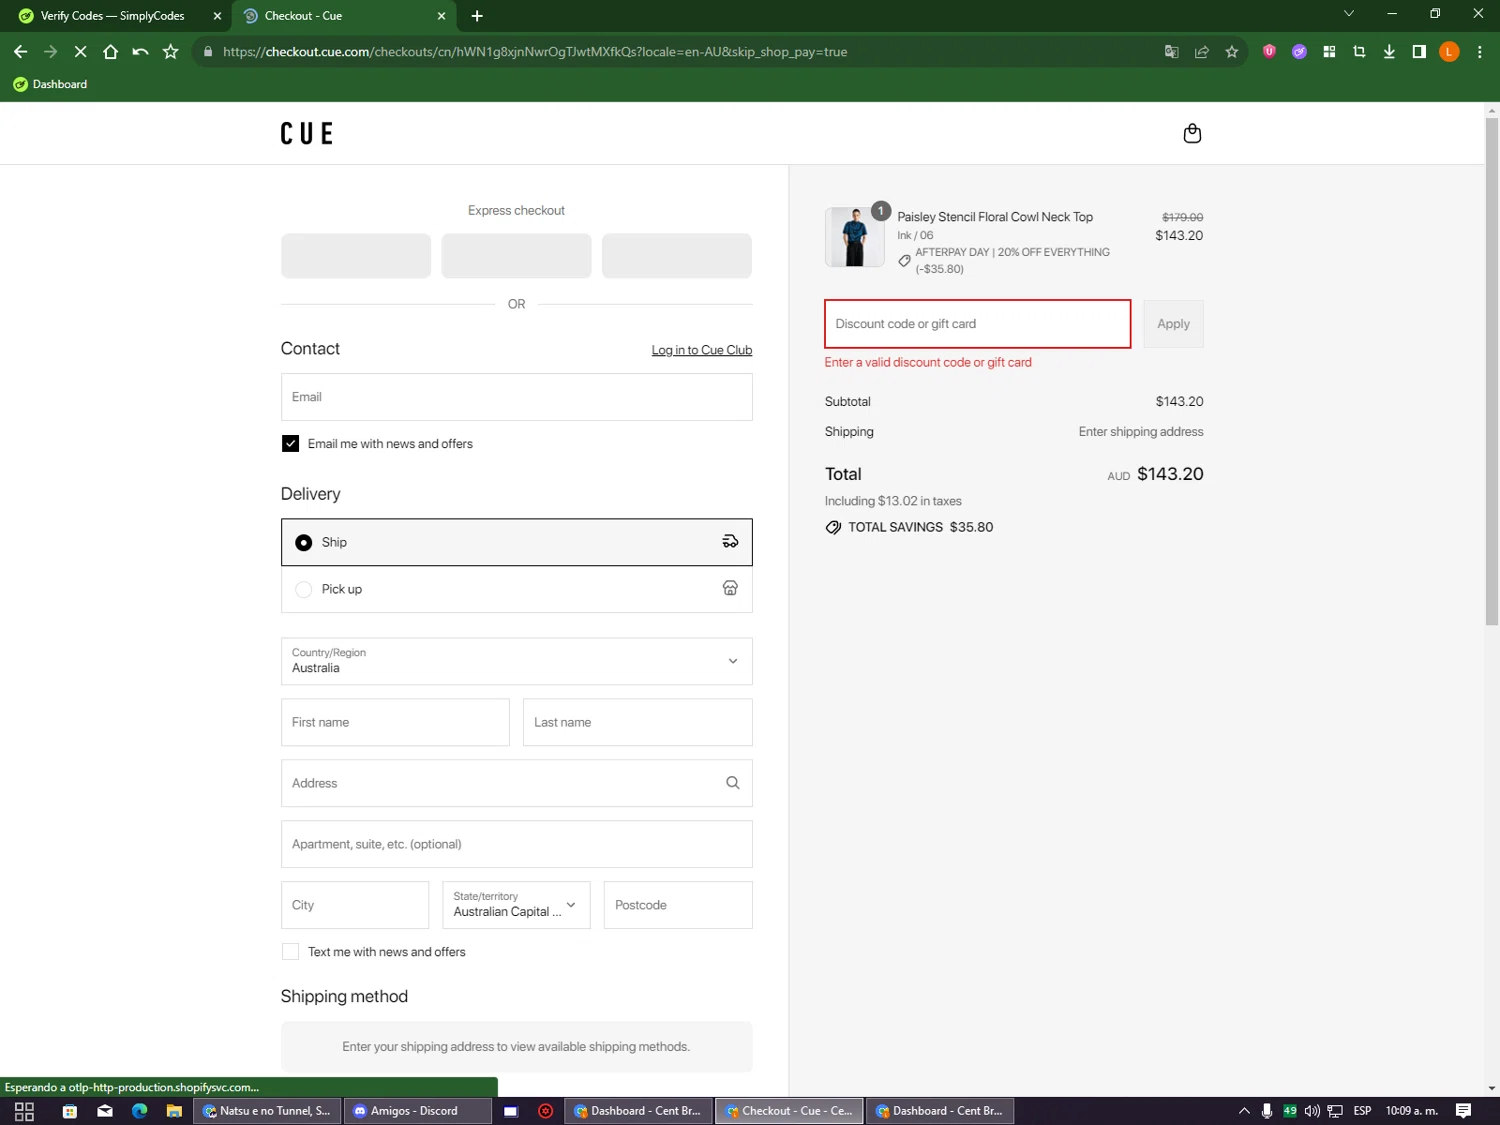1500x1125 pixels.
Task: Open the shopping bag cart icon
Action: click(1192, 133)
